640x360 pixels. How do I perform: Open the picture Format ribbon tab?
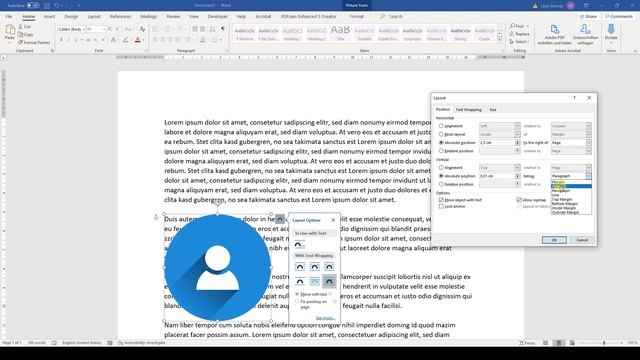click(x=356, y=16)
